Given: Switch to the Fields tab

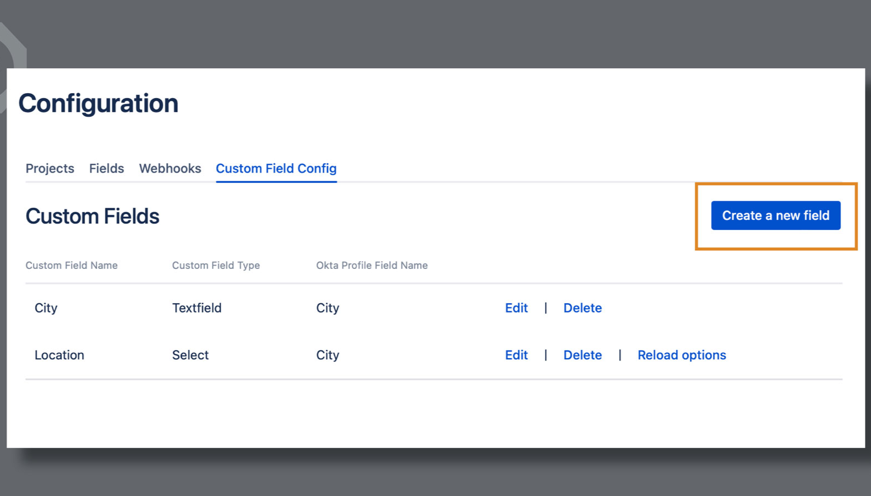Looking at the screenshot, I should [x=106, y=168].
